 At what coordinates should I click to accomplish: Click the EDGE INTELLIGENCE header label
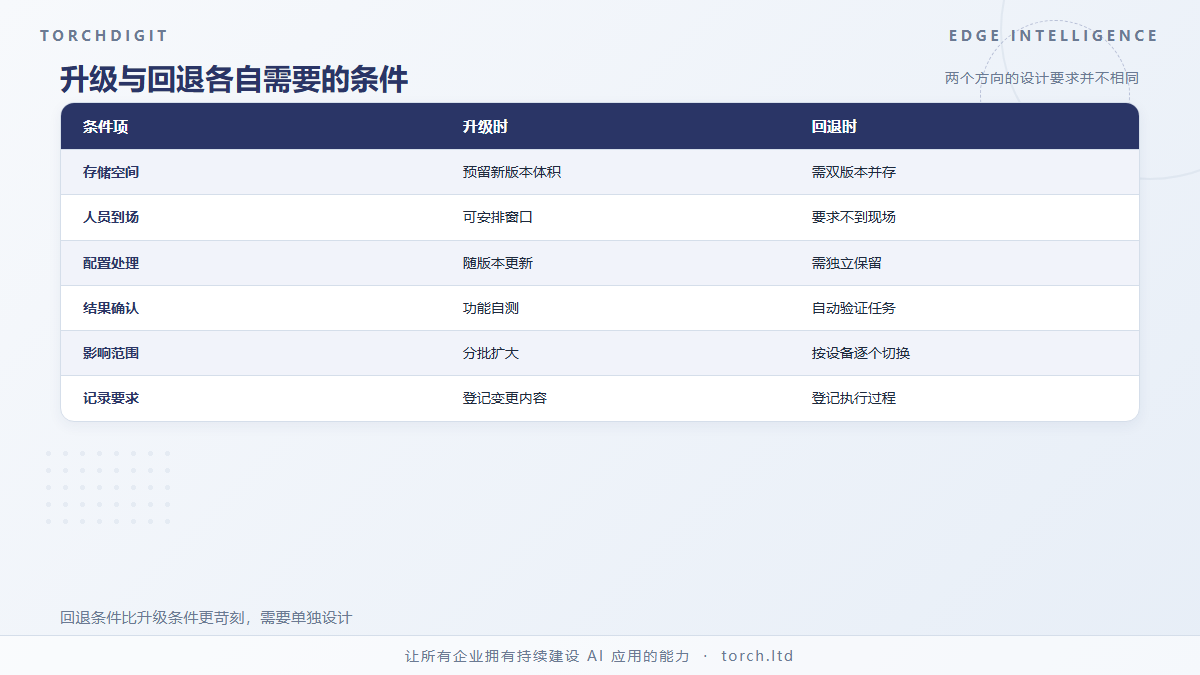(x=1053, y=36)
